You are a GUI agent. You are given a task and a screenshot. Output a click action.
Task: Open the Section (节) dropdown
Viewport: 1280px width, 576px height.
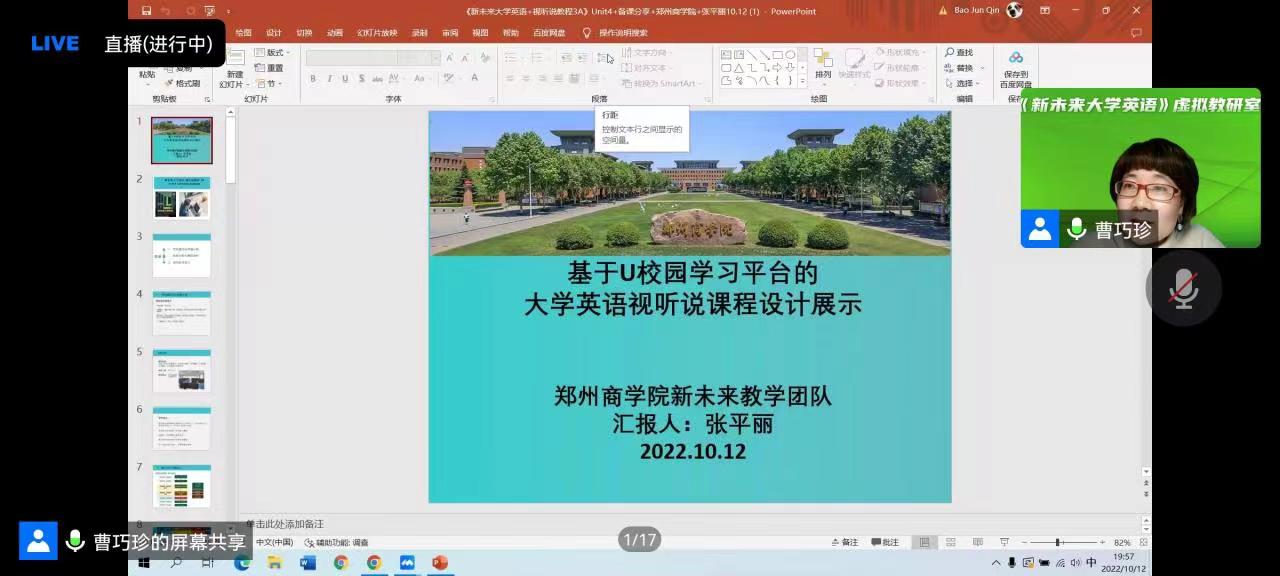(267, 84)
